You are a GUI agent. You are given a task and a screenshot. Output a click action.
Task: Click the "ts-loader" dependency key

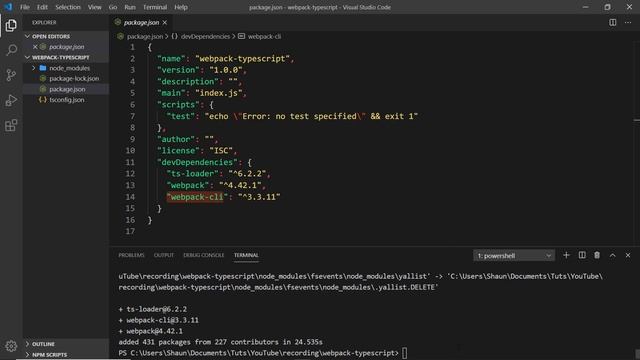click(192, 173)
